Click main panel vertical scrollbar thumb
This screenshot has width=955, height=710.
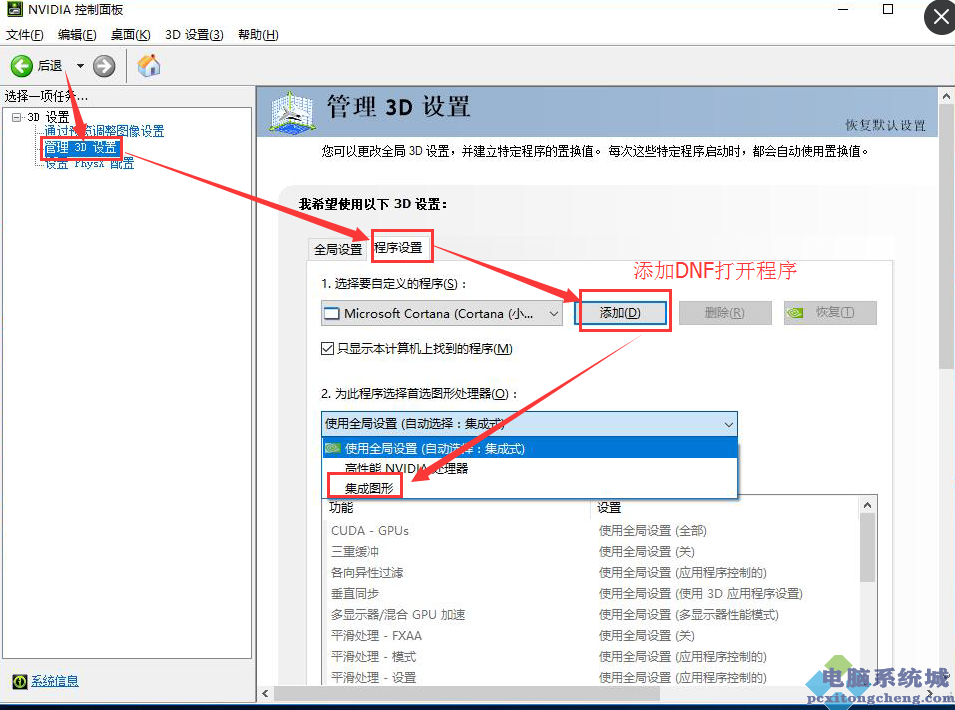pos(946,237)
